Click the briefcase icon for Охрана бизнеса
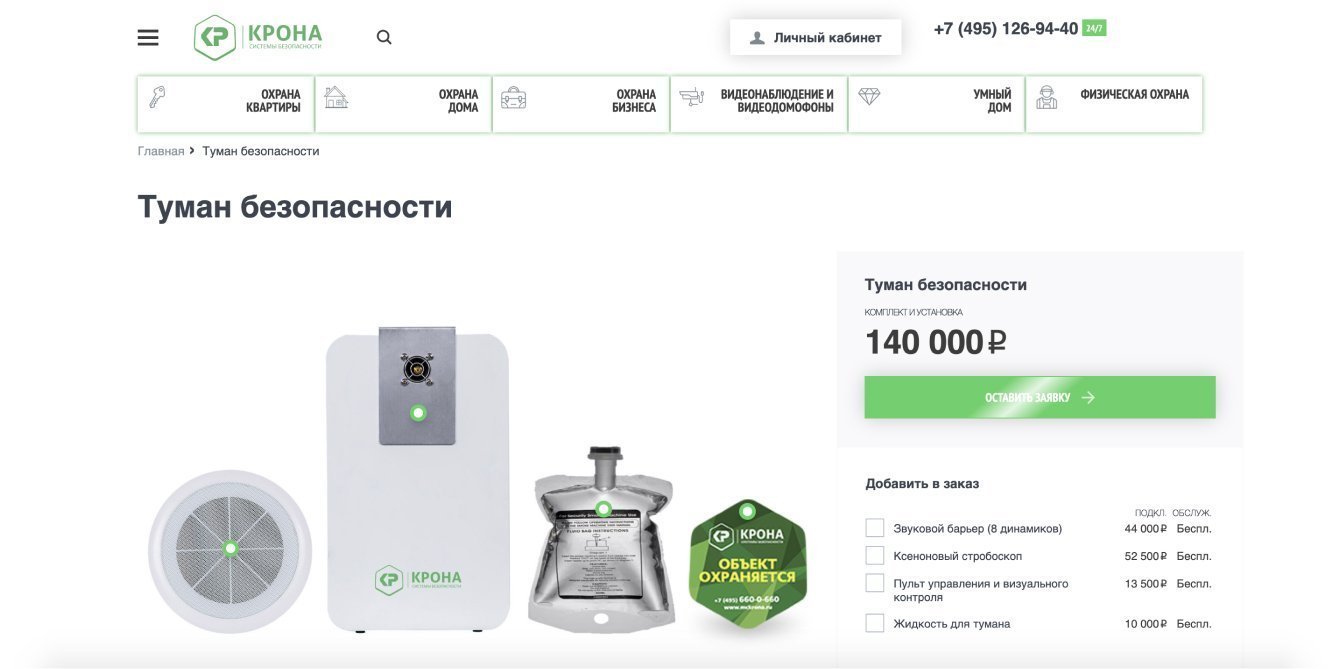1340x669 pixels. tap(513, 98)
